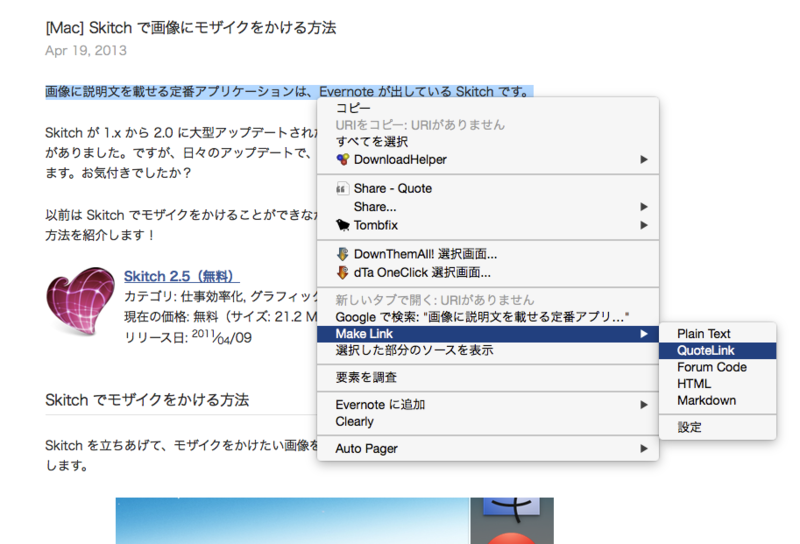Click the DownThemAll! arrow icon
This screenshot has height=544, width=800.
tap(343, 254)
